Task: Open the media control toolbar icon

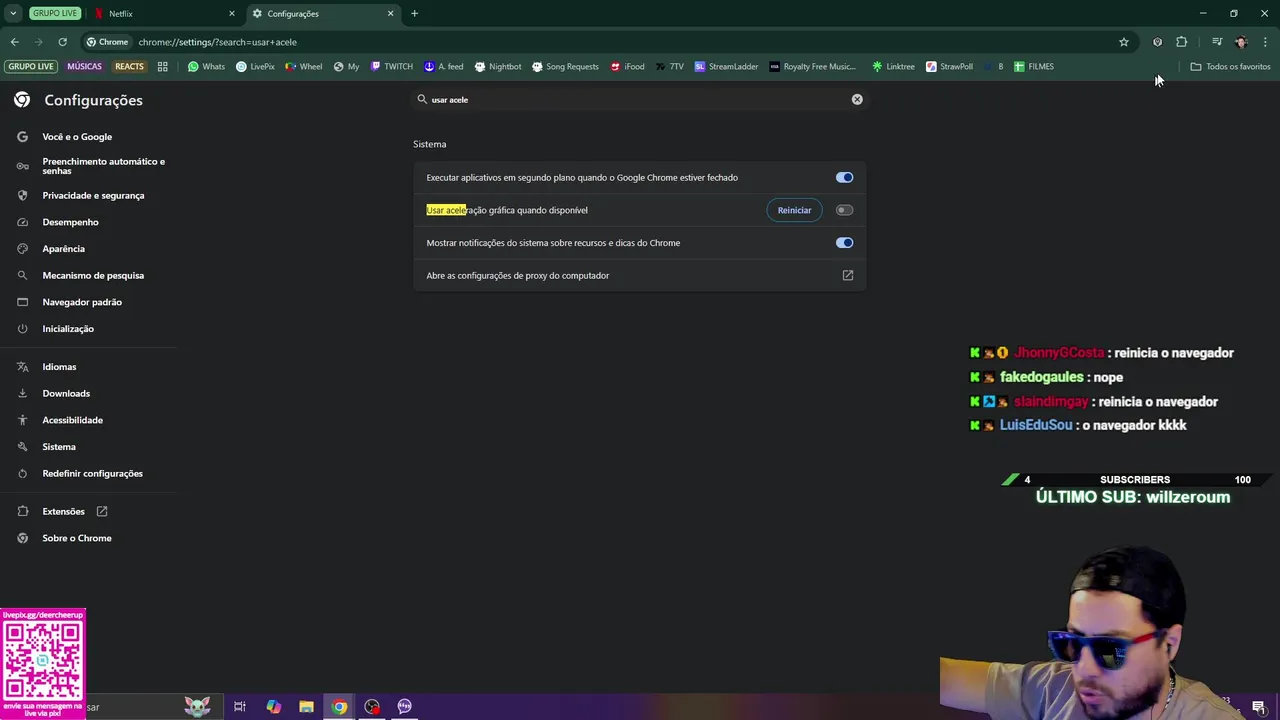Action: (x=1217, y=42)
